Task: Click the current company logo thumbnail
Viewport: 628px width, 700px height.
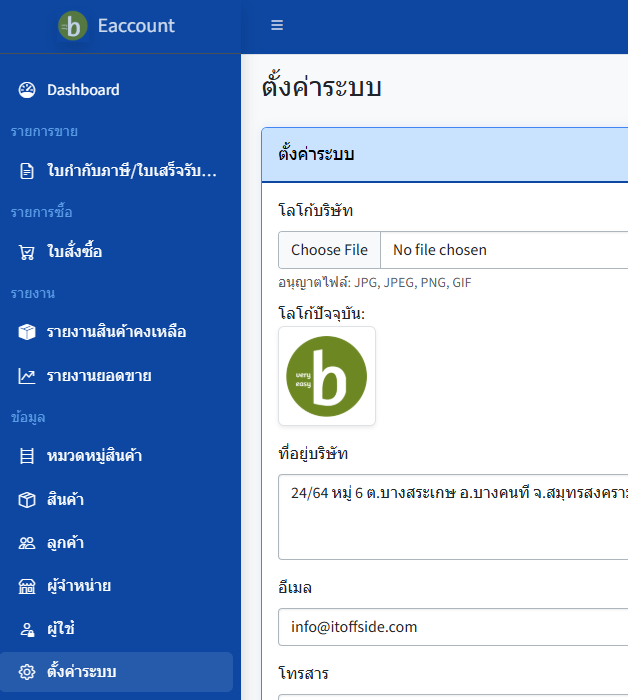Action: 327,376
